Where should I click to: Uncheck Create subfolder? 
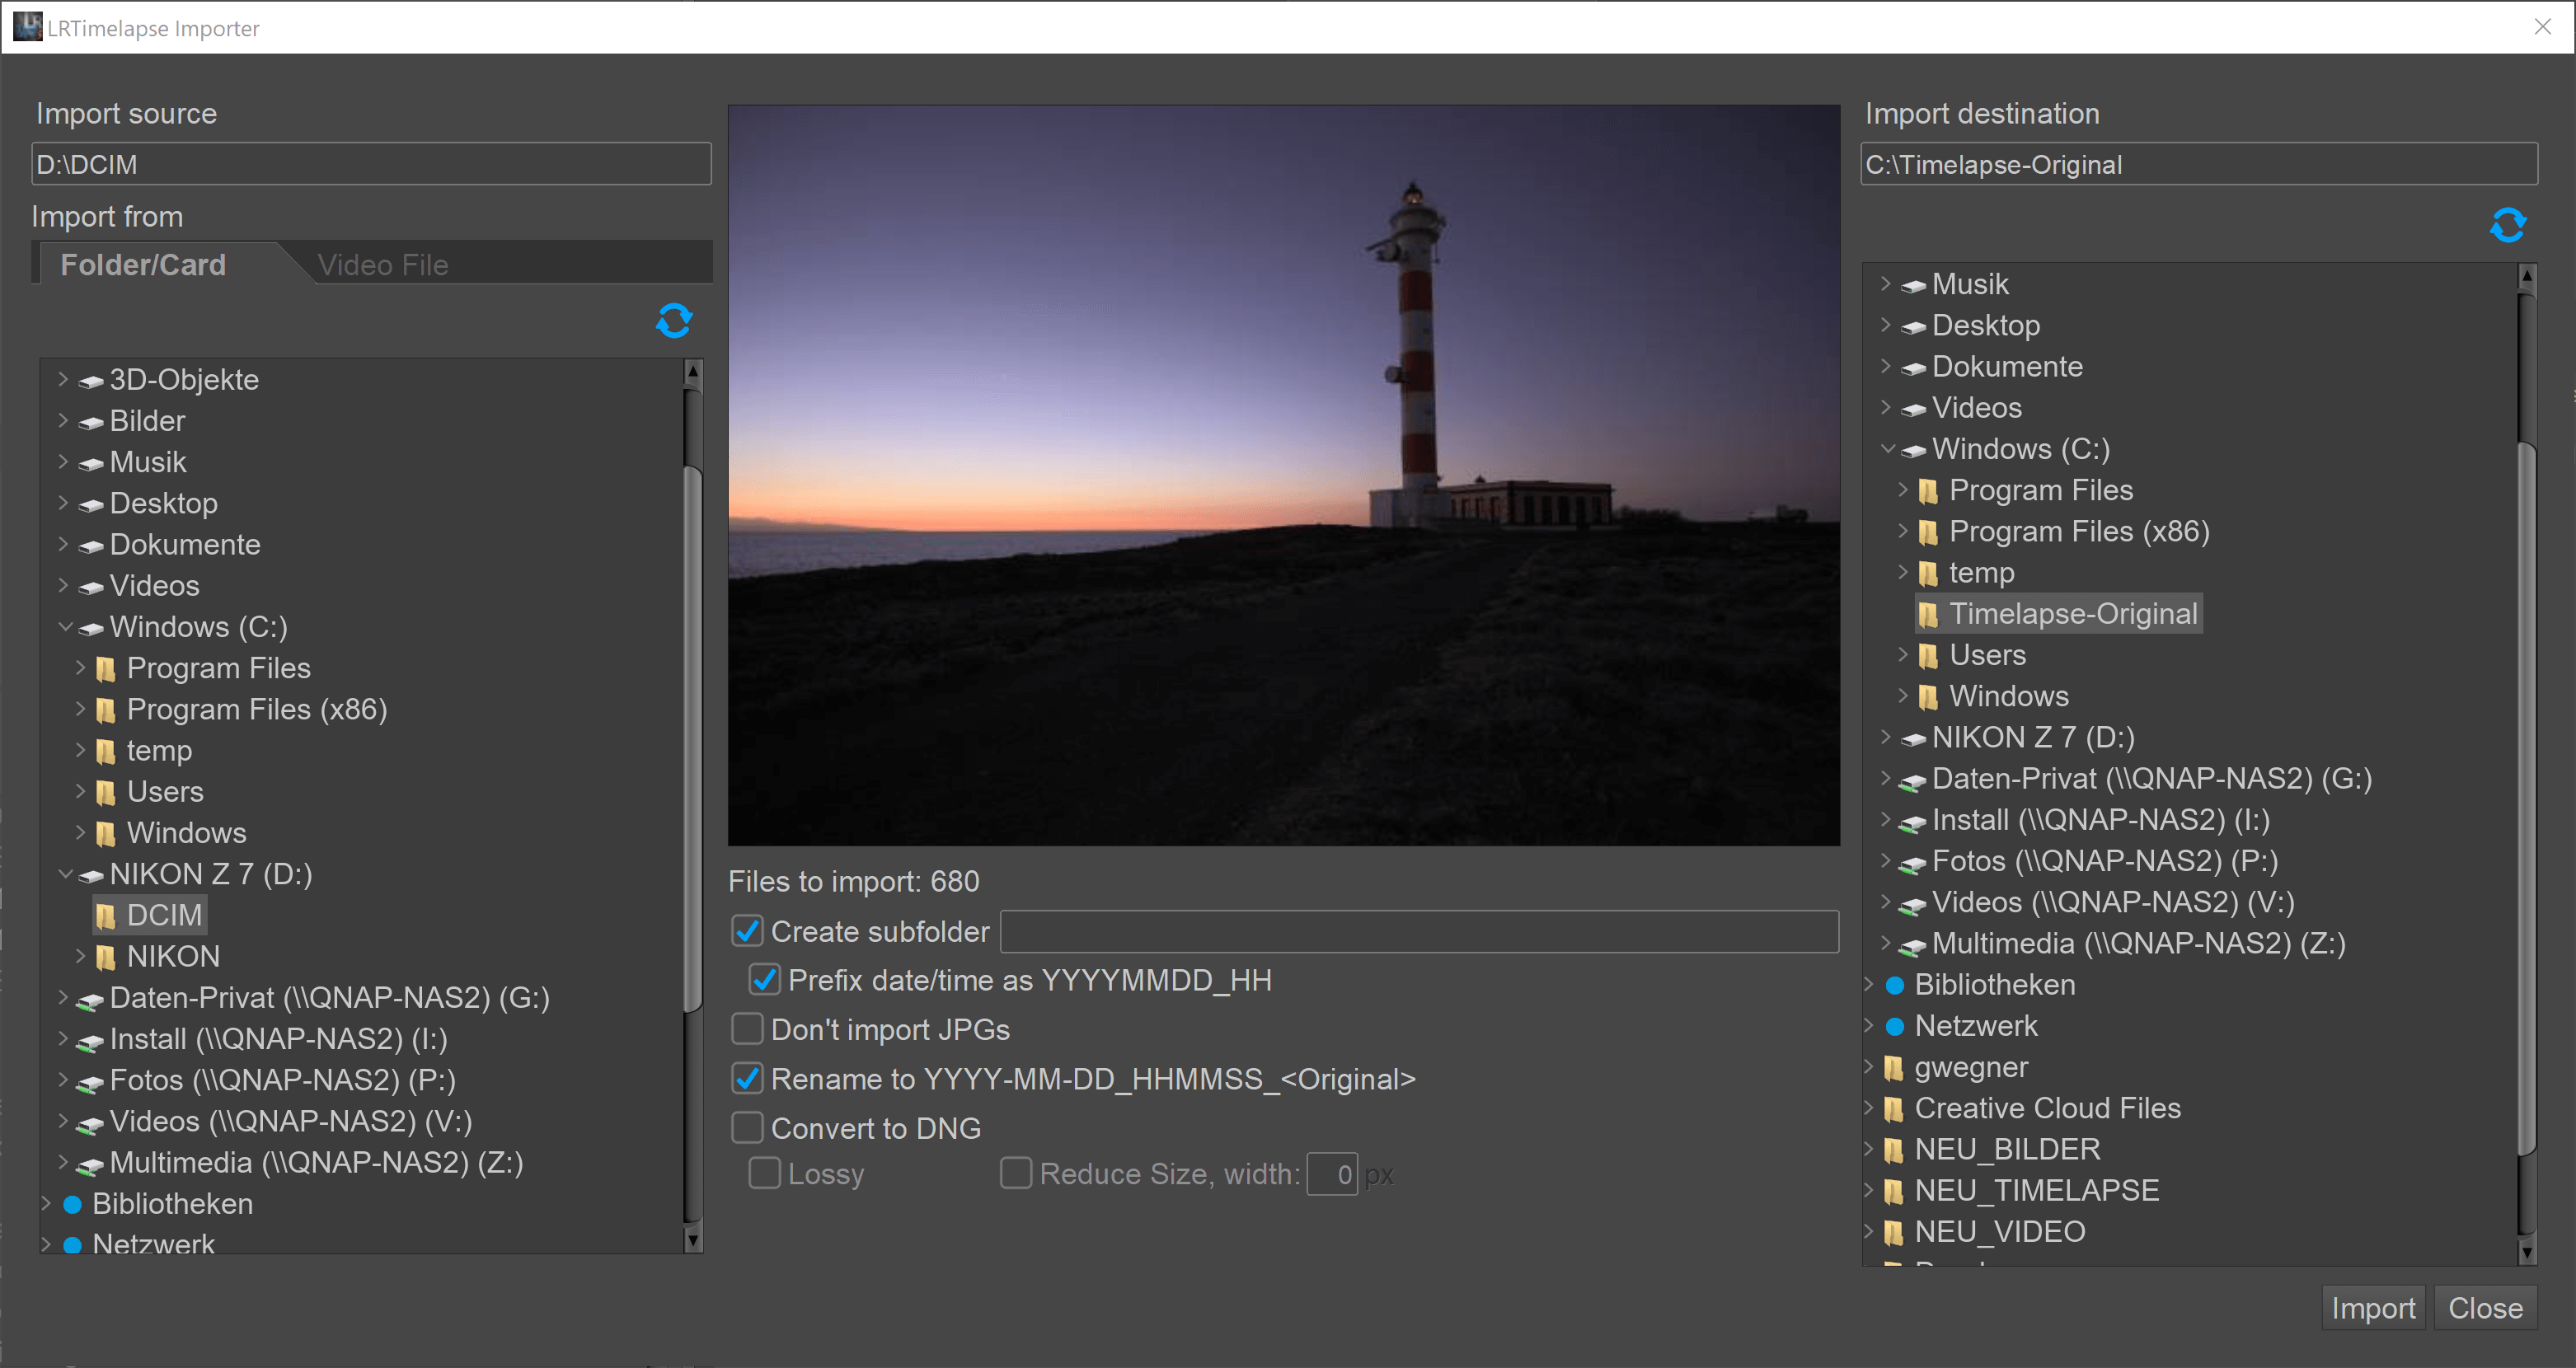pyautogui.click(x=746, y=931)
